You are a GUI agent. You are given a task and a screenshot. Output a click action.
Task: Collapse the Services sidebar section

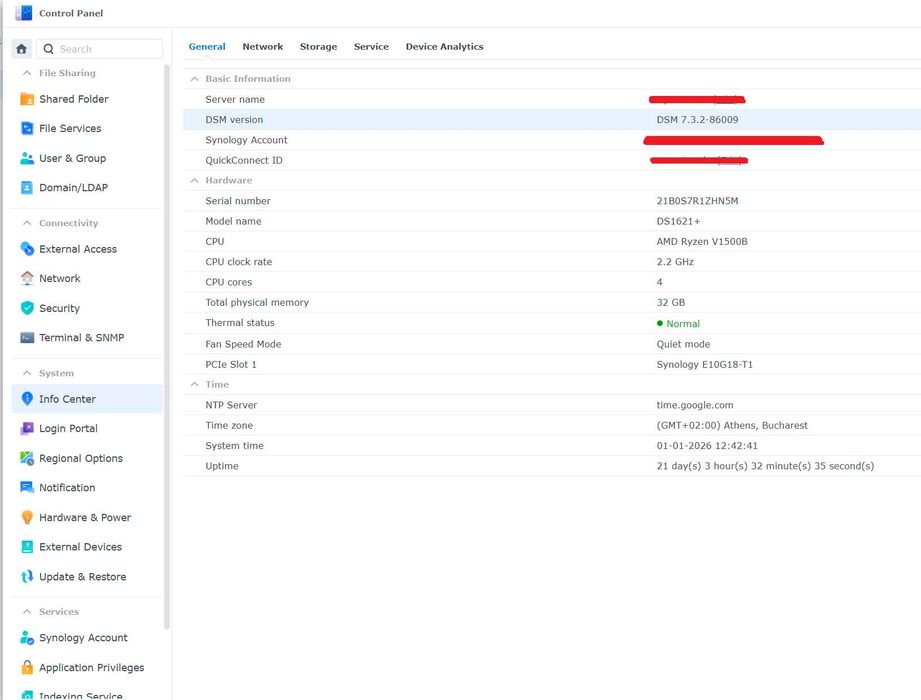26,611
